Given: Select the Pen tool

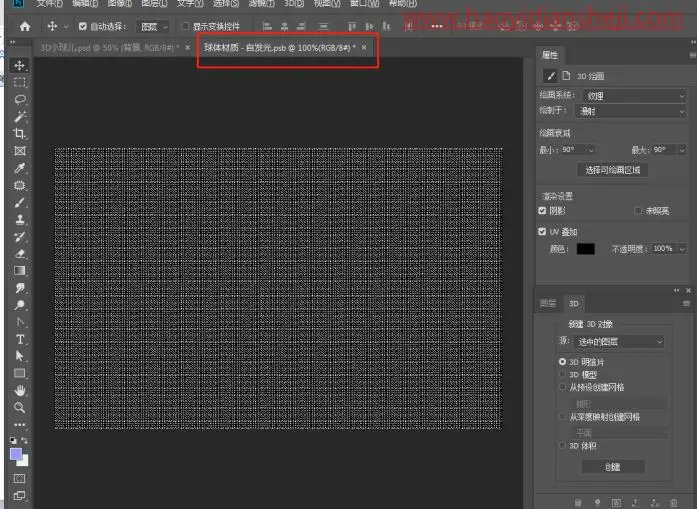Looking at the screenshot, I should coord(20,322).
